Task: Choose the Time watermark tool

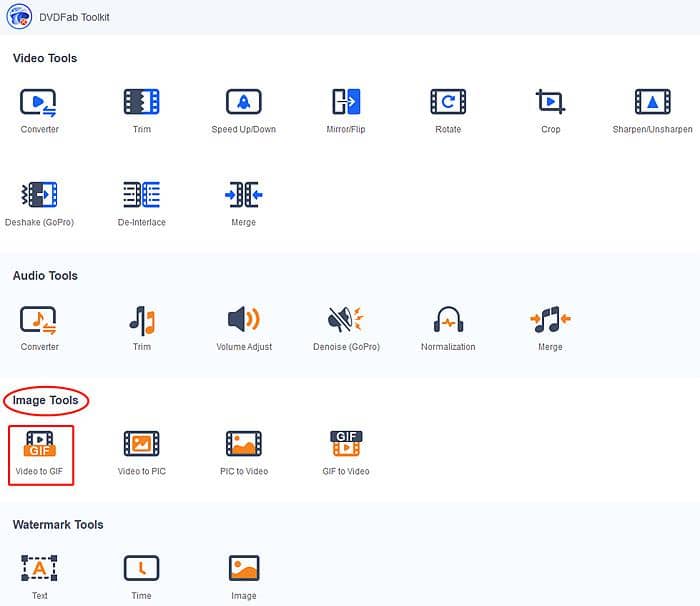Action: 142,577
